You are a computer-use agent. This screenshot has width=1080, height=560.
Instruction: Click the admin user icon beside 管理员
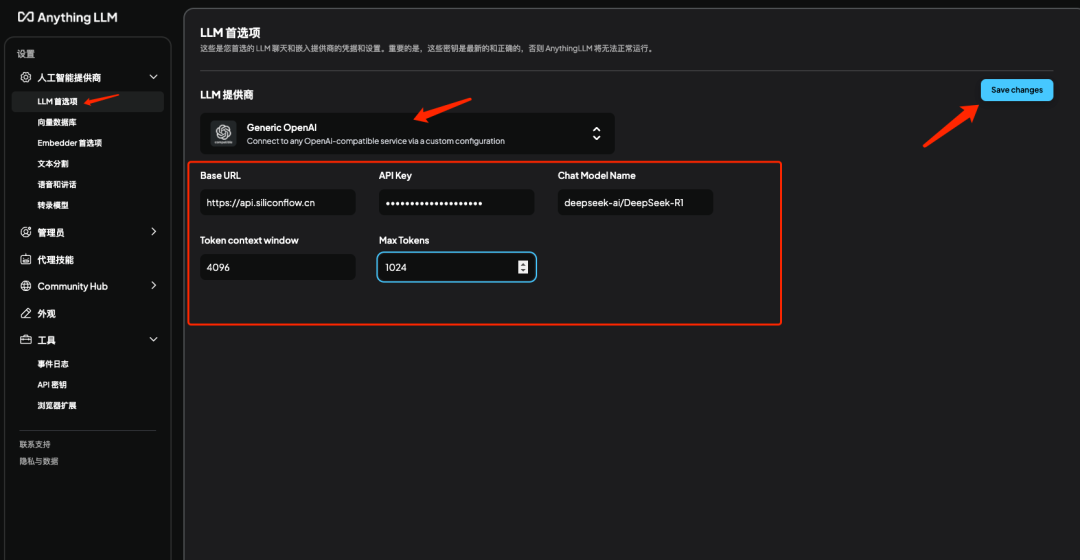point(25,232)
